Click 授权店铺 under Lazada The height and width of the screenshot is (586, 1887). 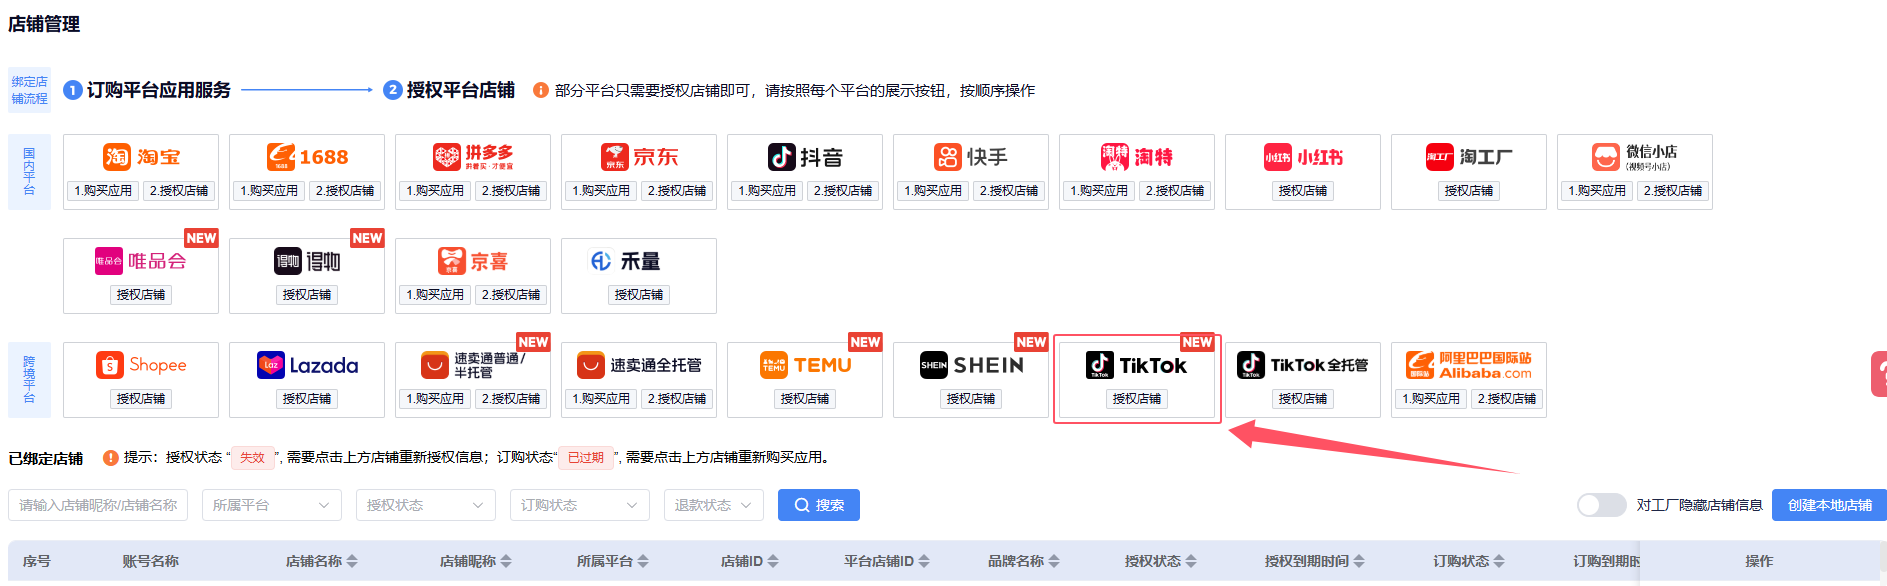[x=307, y=399]
